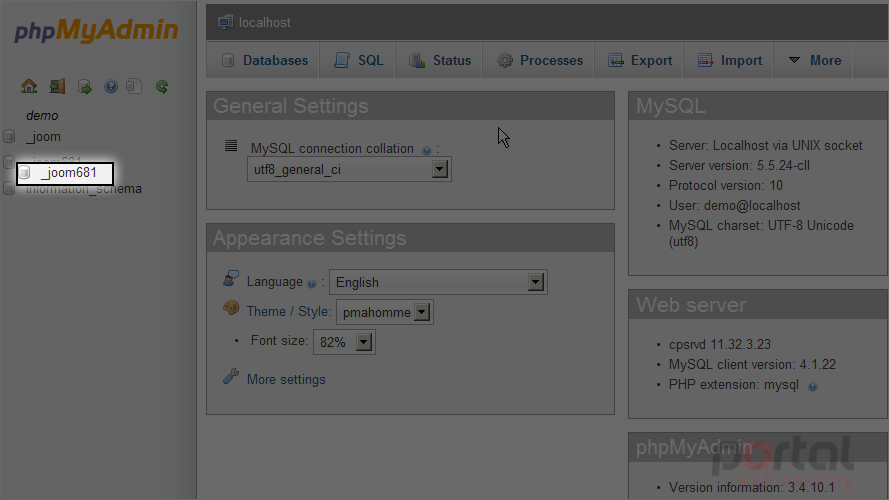Click the 'Protocol version: 10' text

pyautogui.click(x=726, y=185)
